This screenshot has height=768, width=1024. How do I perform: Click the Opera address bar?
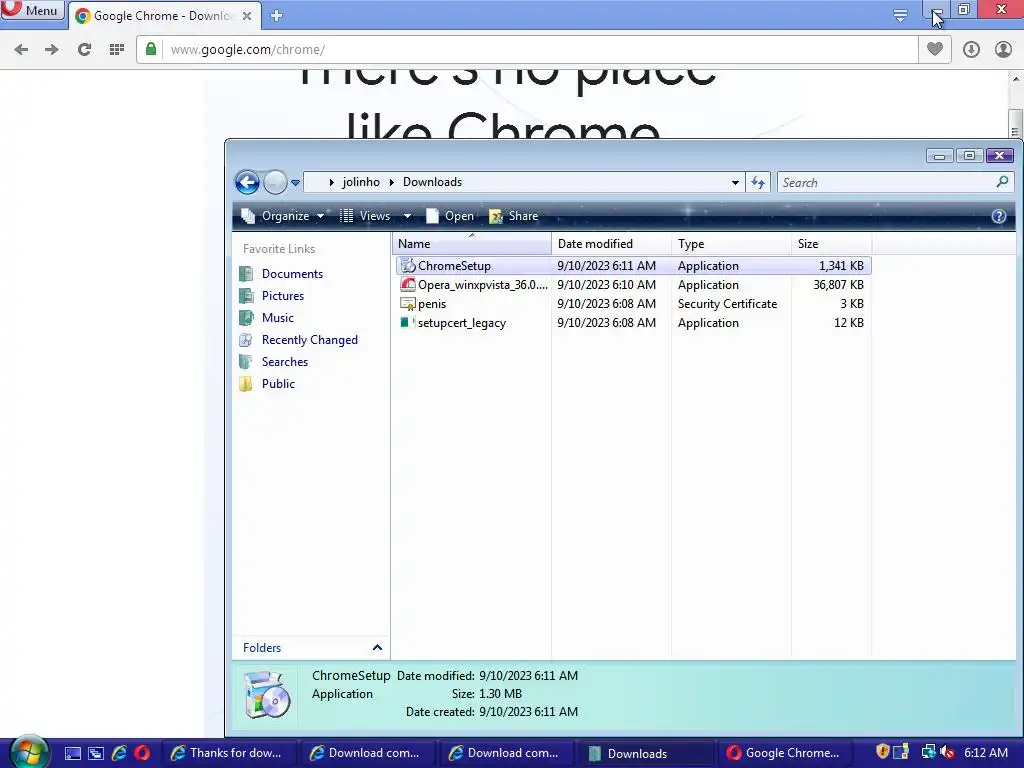coord(527,50)
